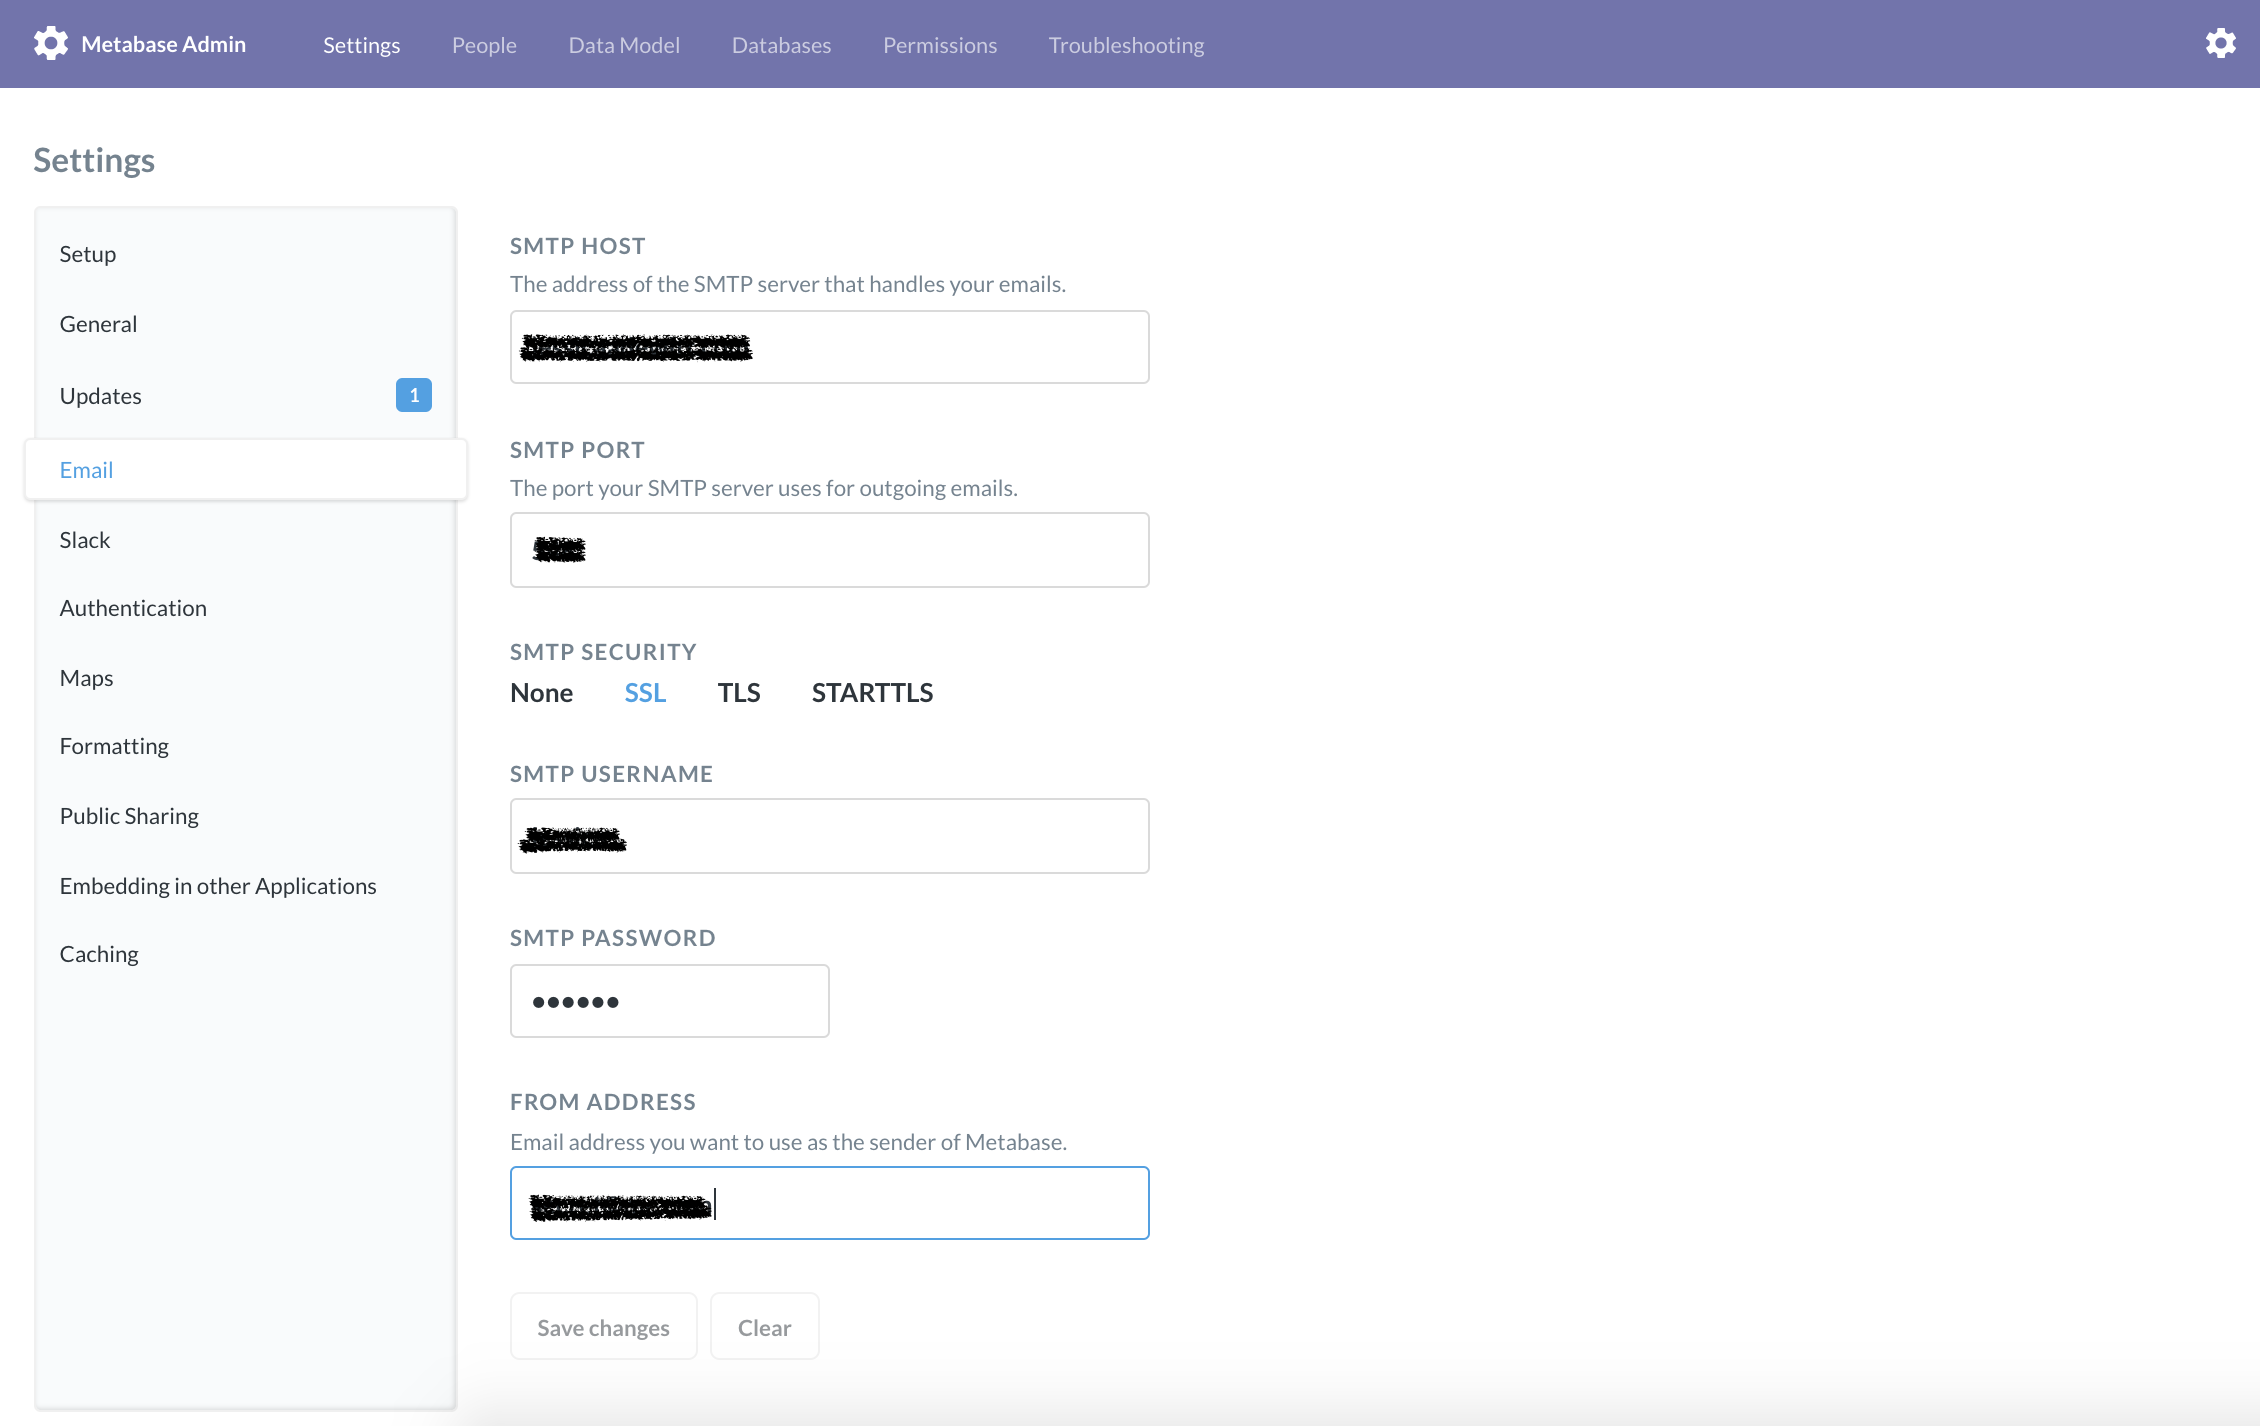Screen dimensions: 2260x1426
Task: Open the Slack settings page
Action: click(85, 539)
